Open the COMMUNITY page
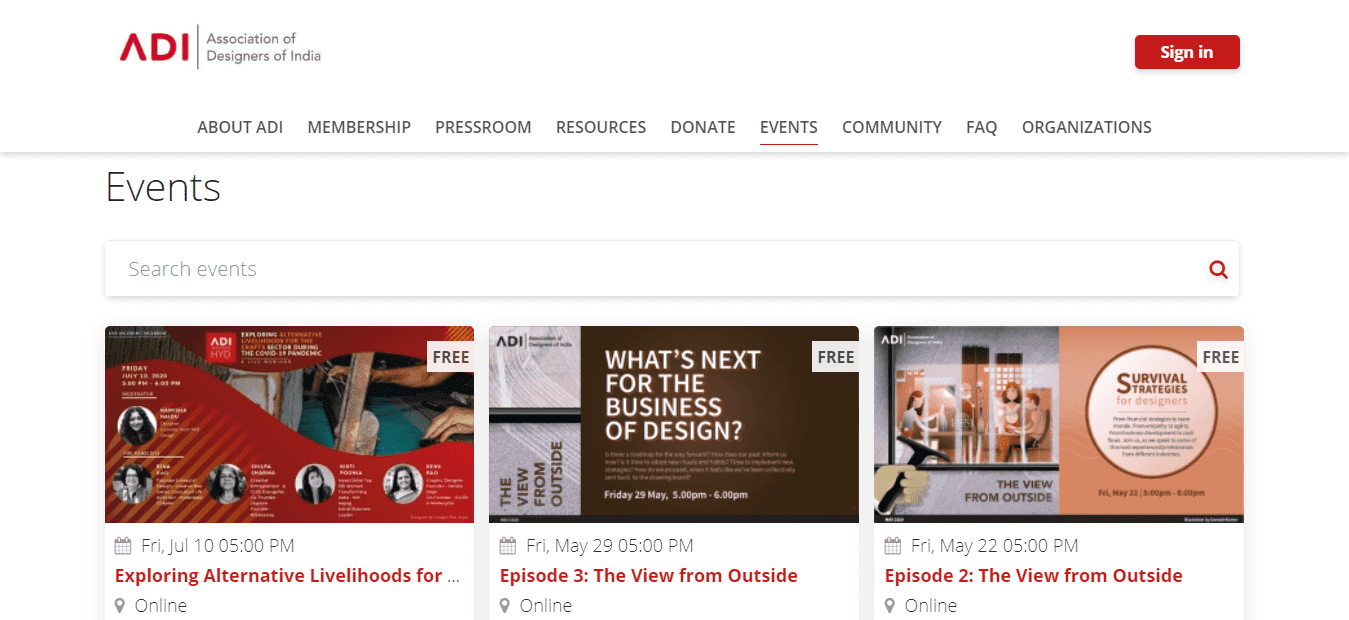The image size is (1349, 620). (x=891, y=127)
